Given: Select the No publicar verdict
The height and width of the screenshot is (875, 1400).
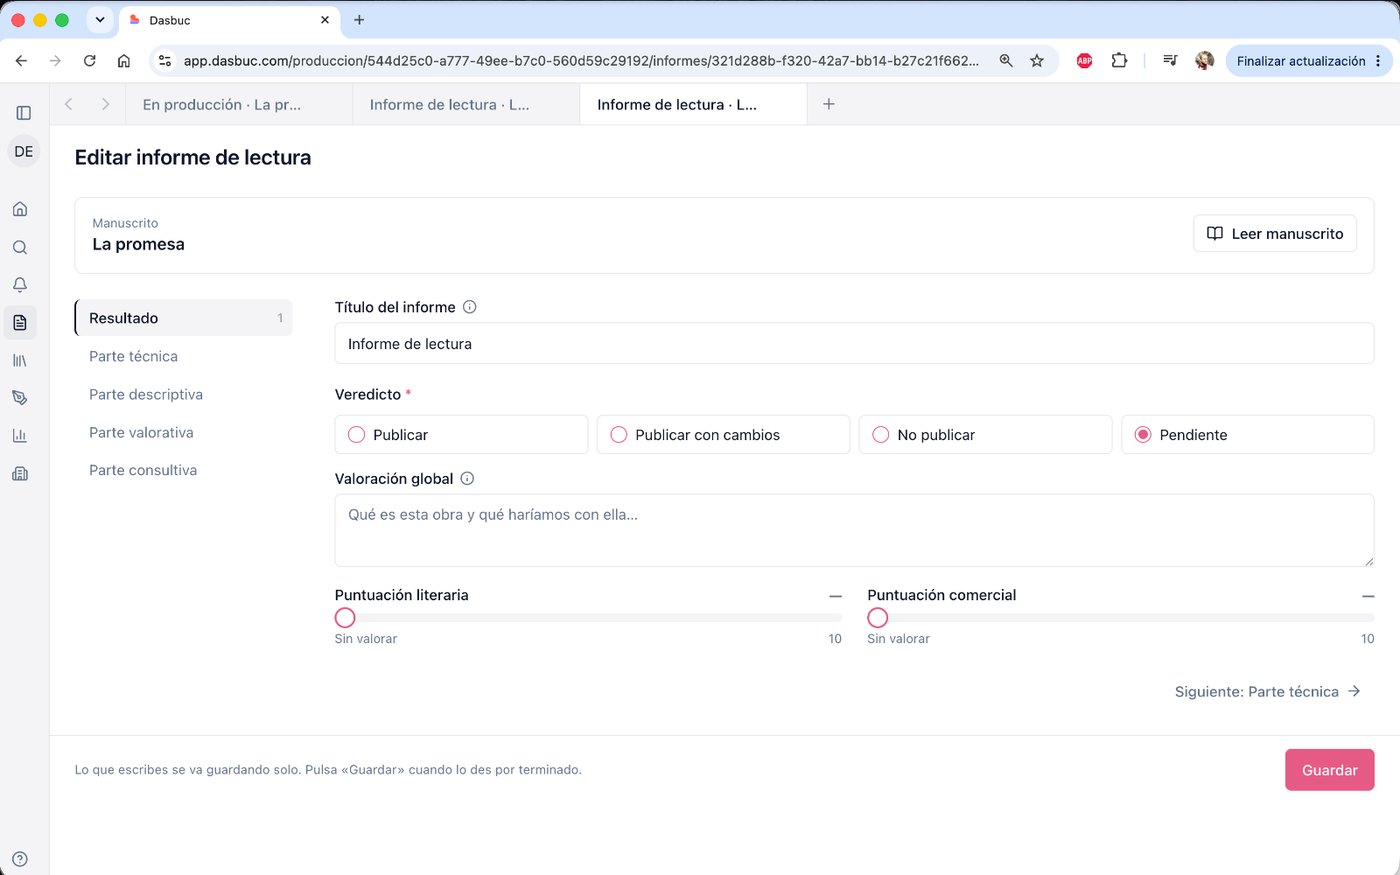Looking at the screenshot, I should click(985, 435).
